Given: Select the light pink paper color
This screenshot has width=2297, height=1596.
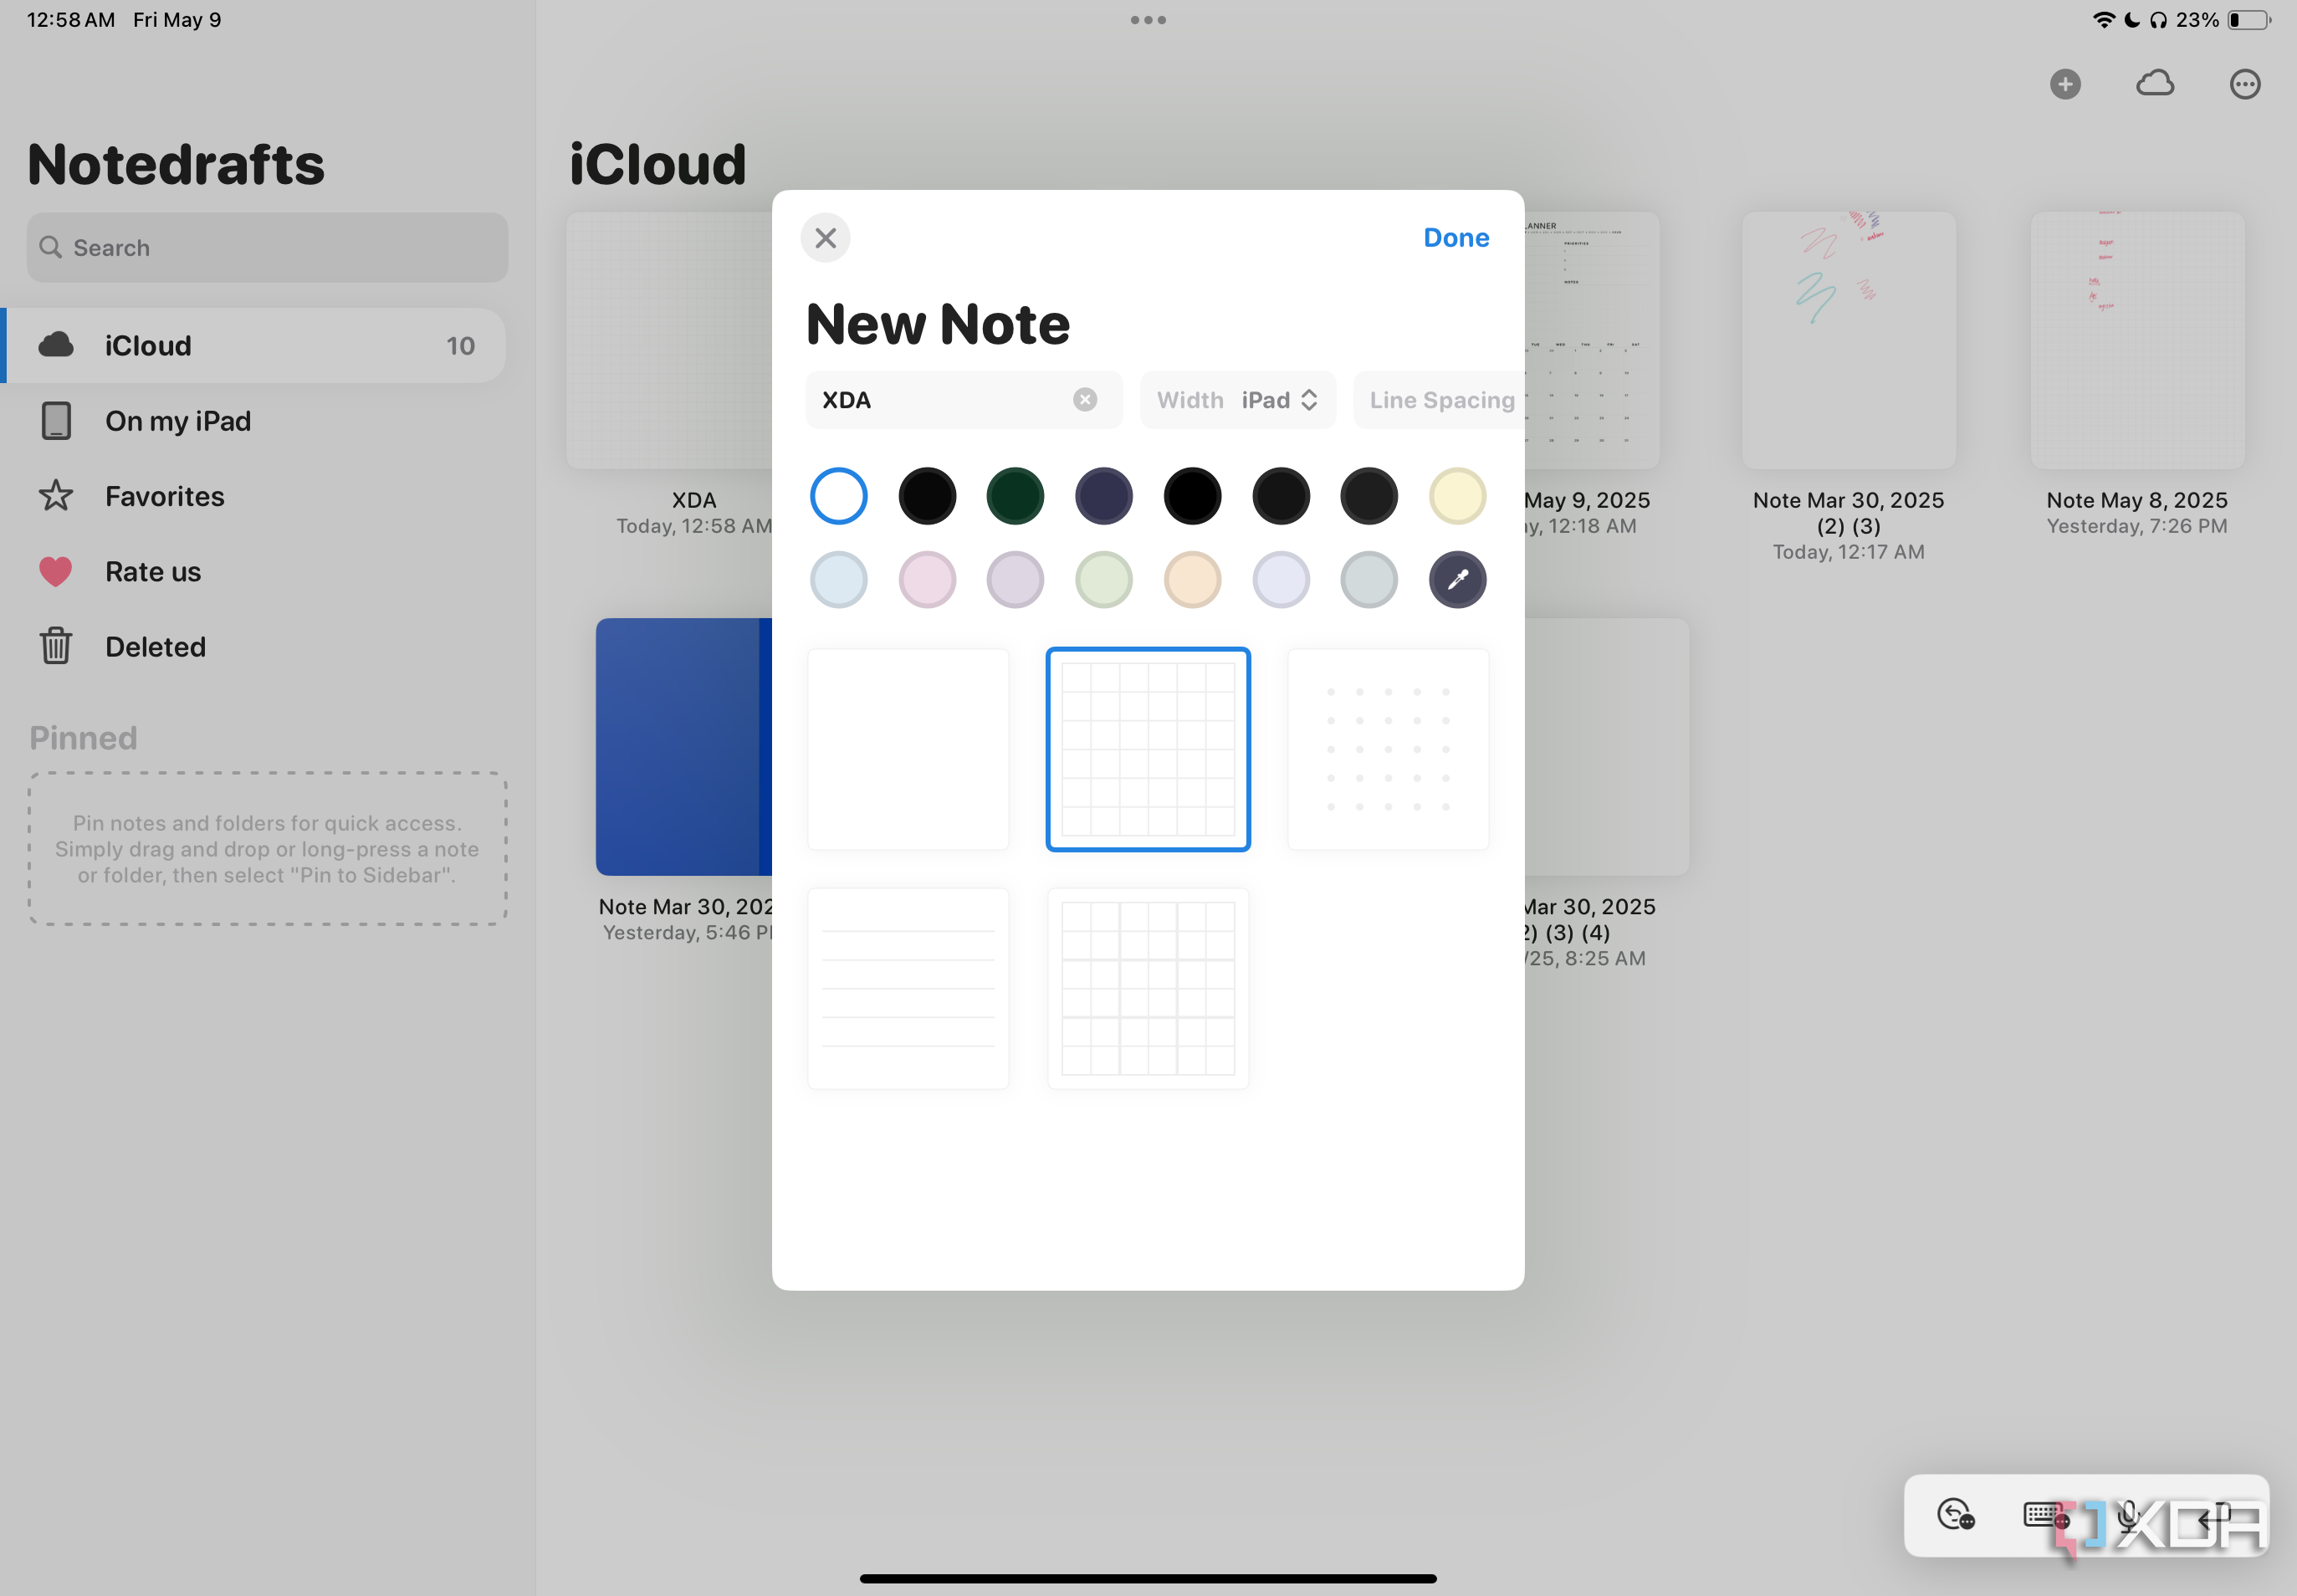Looking at the screenshot, I should (x=927, y=580).
